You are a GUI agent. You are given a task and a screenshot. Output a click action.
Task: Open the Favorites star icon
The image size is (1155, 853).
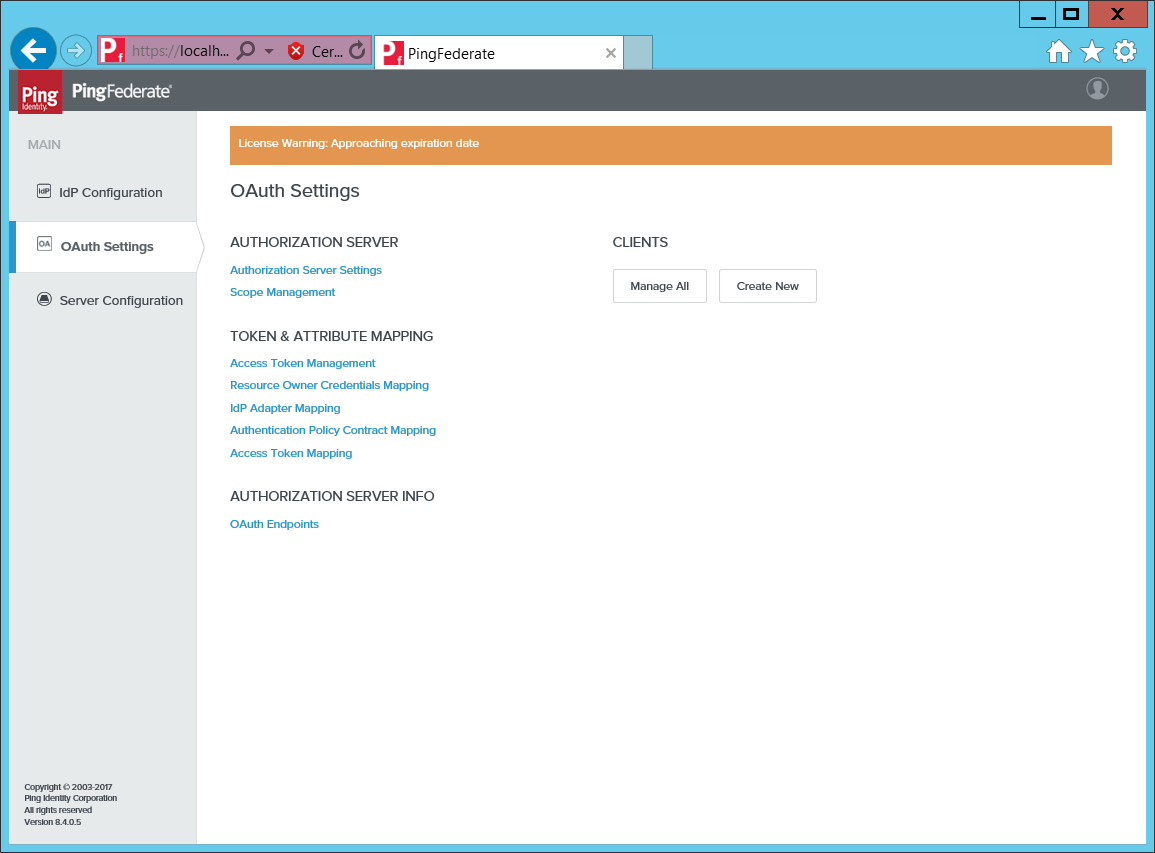pyautogui.click(x=1092, y=52)
